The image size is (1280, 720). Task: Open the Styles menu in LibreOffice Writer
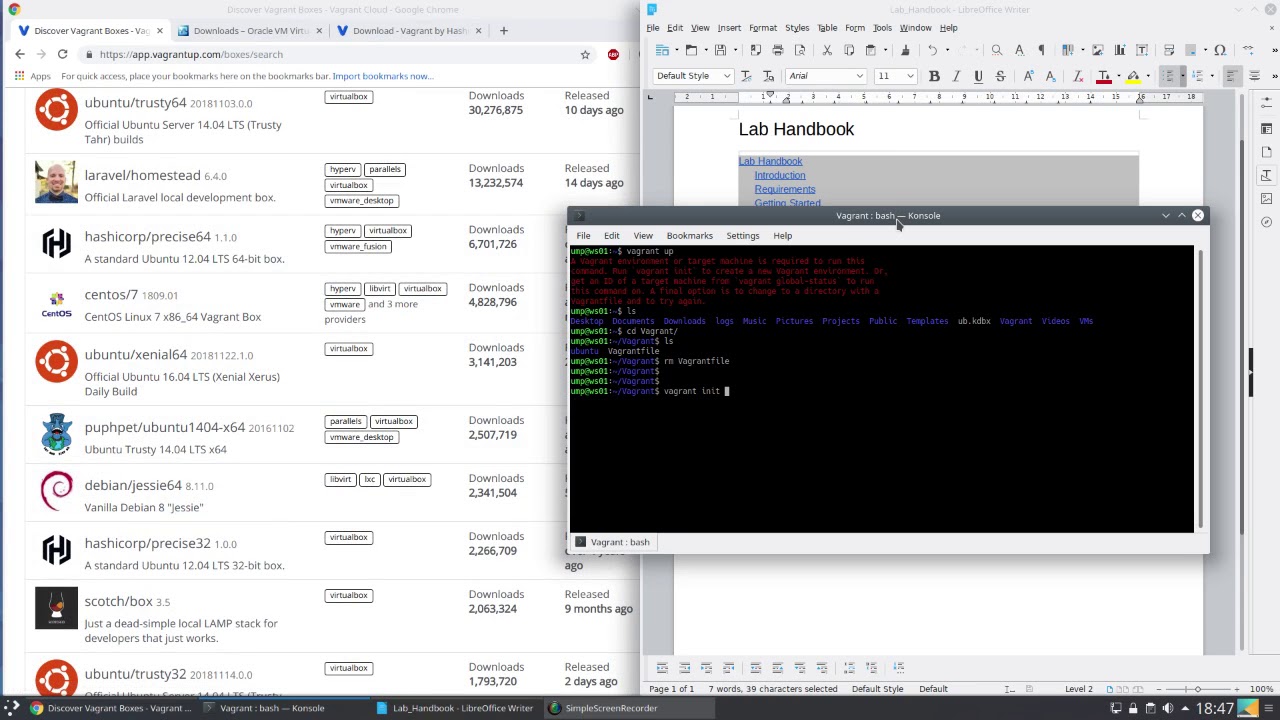click(797, 28)
